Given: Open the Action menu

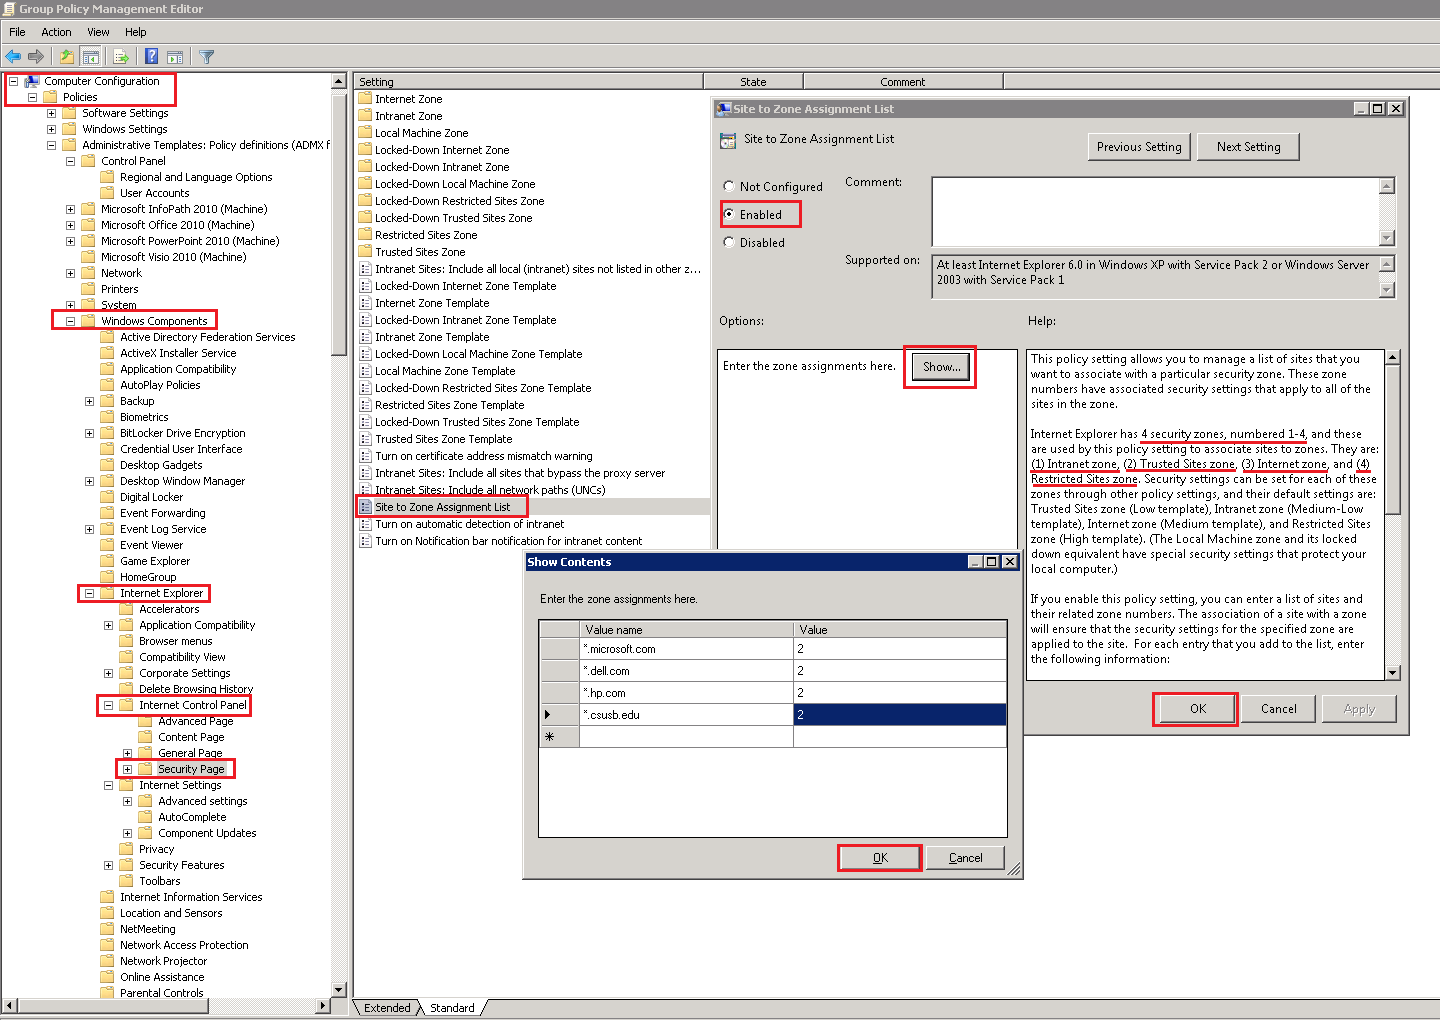Looking at the screenshot, I should (56, 32).
